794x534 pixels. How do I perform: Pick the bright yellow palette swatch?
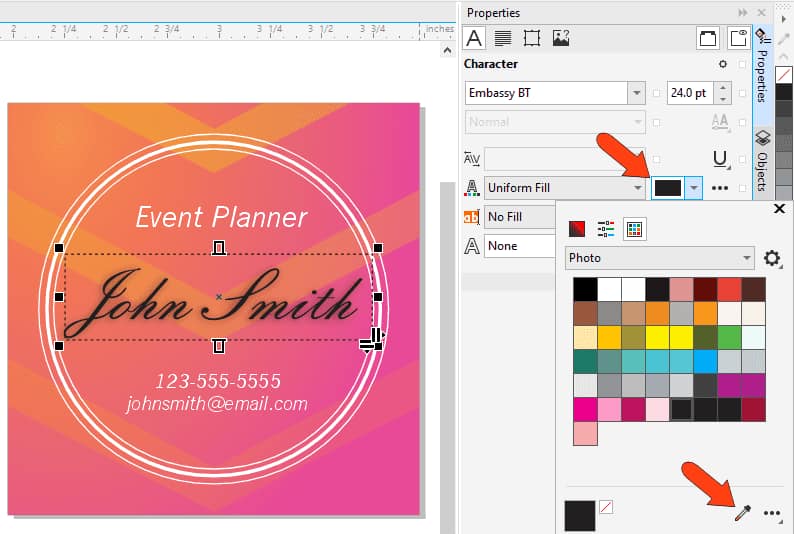(x=658, y=337)
